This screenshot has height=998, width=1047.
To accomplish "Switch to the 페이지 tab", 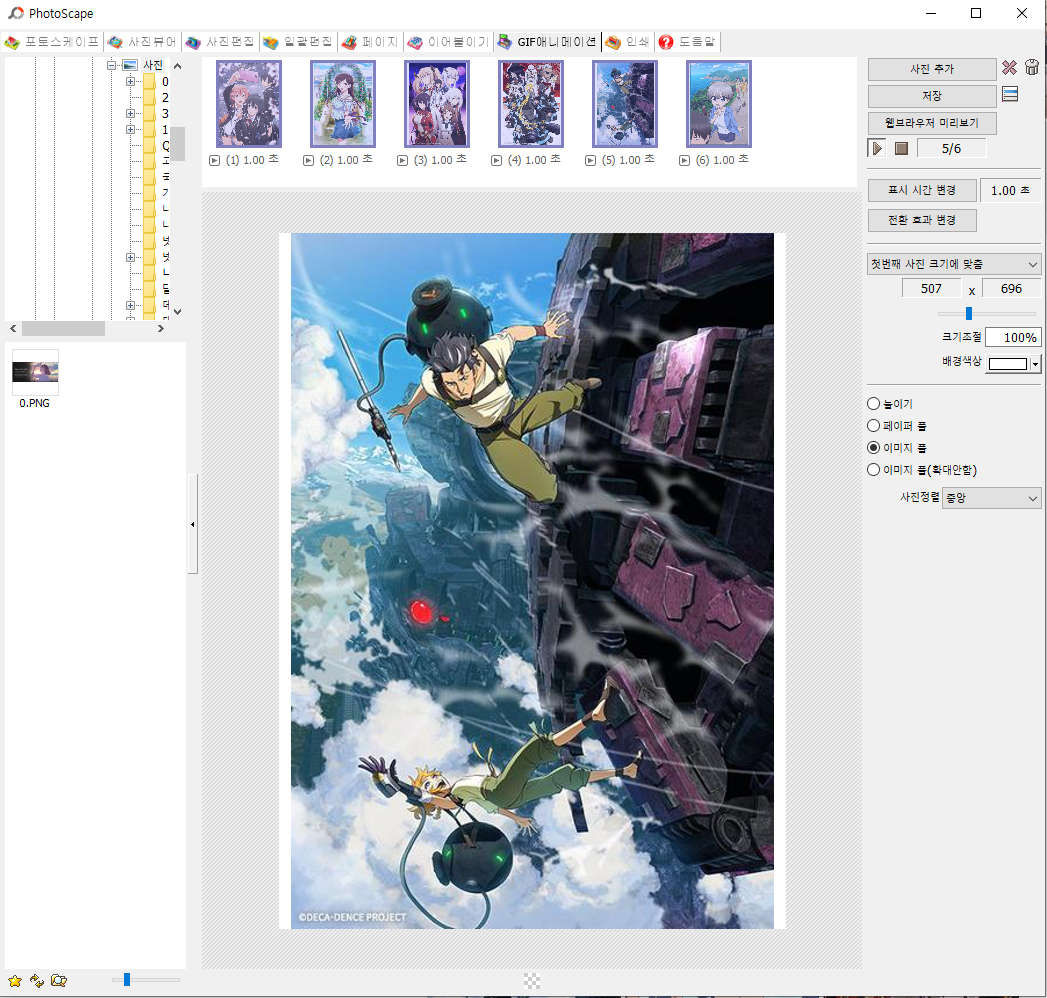I will 371,42.
